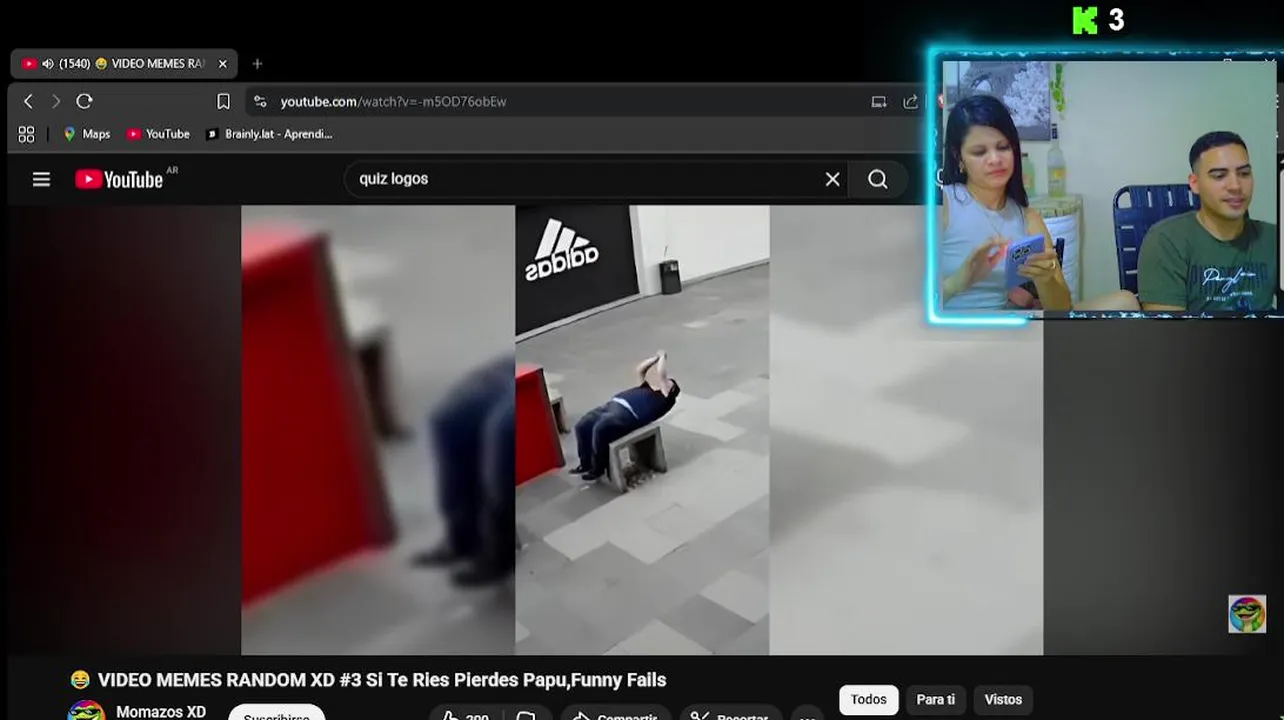Image resolution: width=1284 pixels, height=720 pixels.
Task: Click the Recortar clip button
Action: (x=732, y=714)
